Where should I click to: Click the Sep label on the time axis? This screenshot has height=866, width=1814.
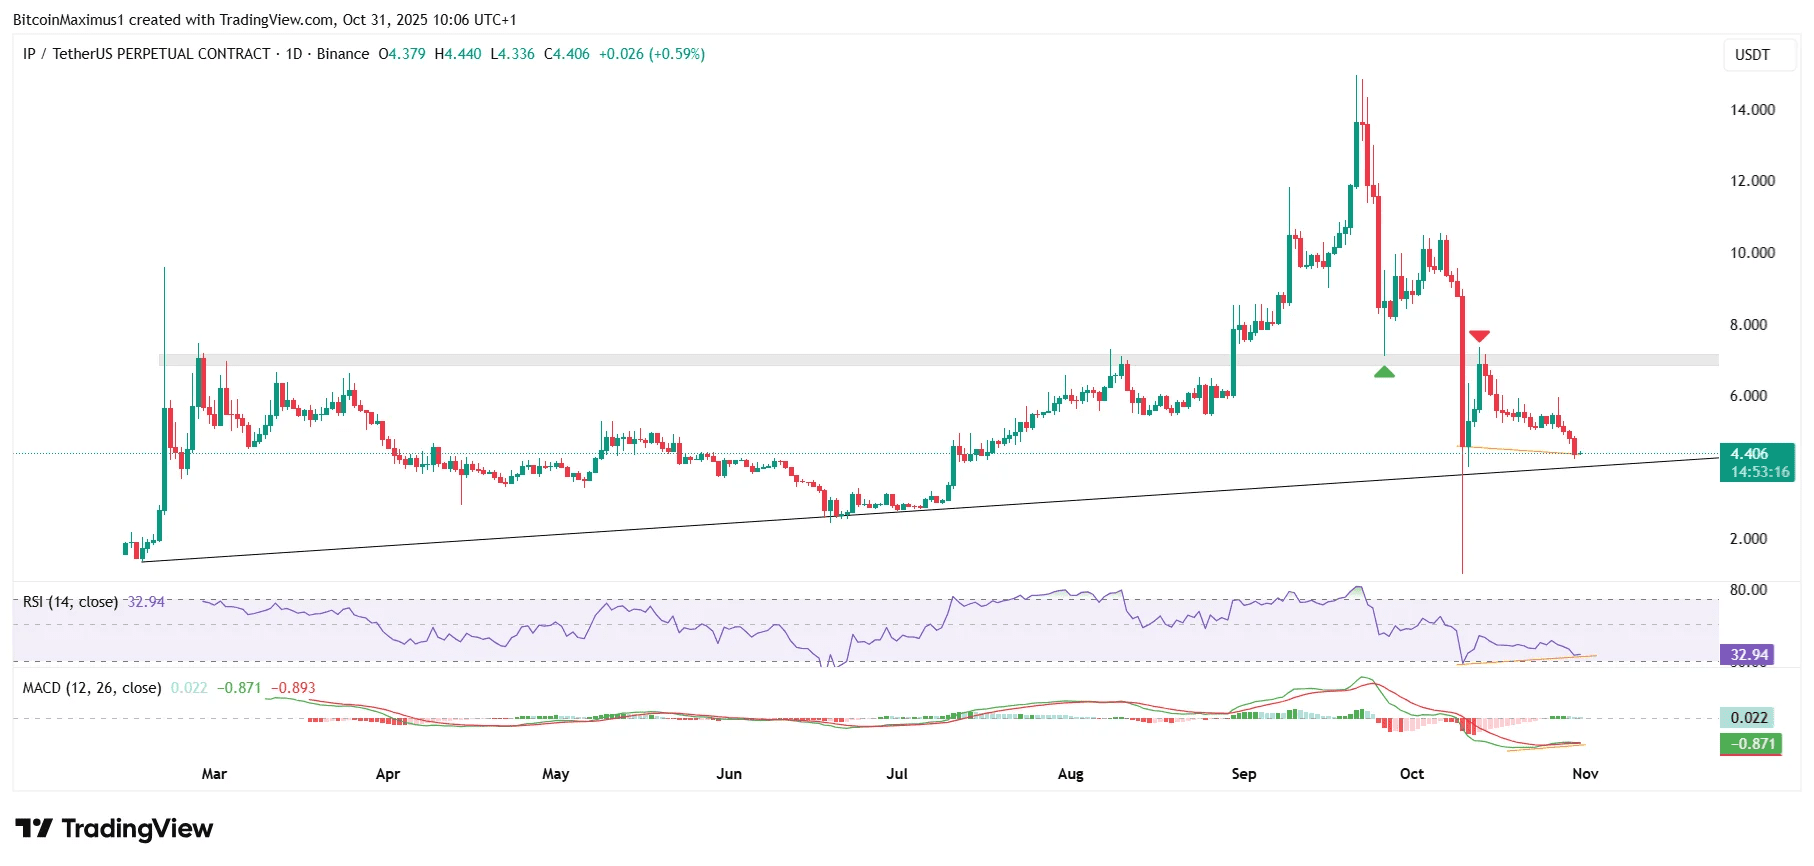tap(1243, 774)
